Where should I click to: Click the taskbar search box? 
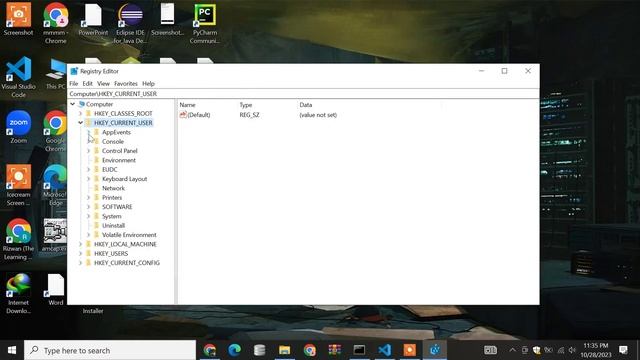point(110,350)
